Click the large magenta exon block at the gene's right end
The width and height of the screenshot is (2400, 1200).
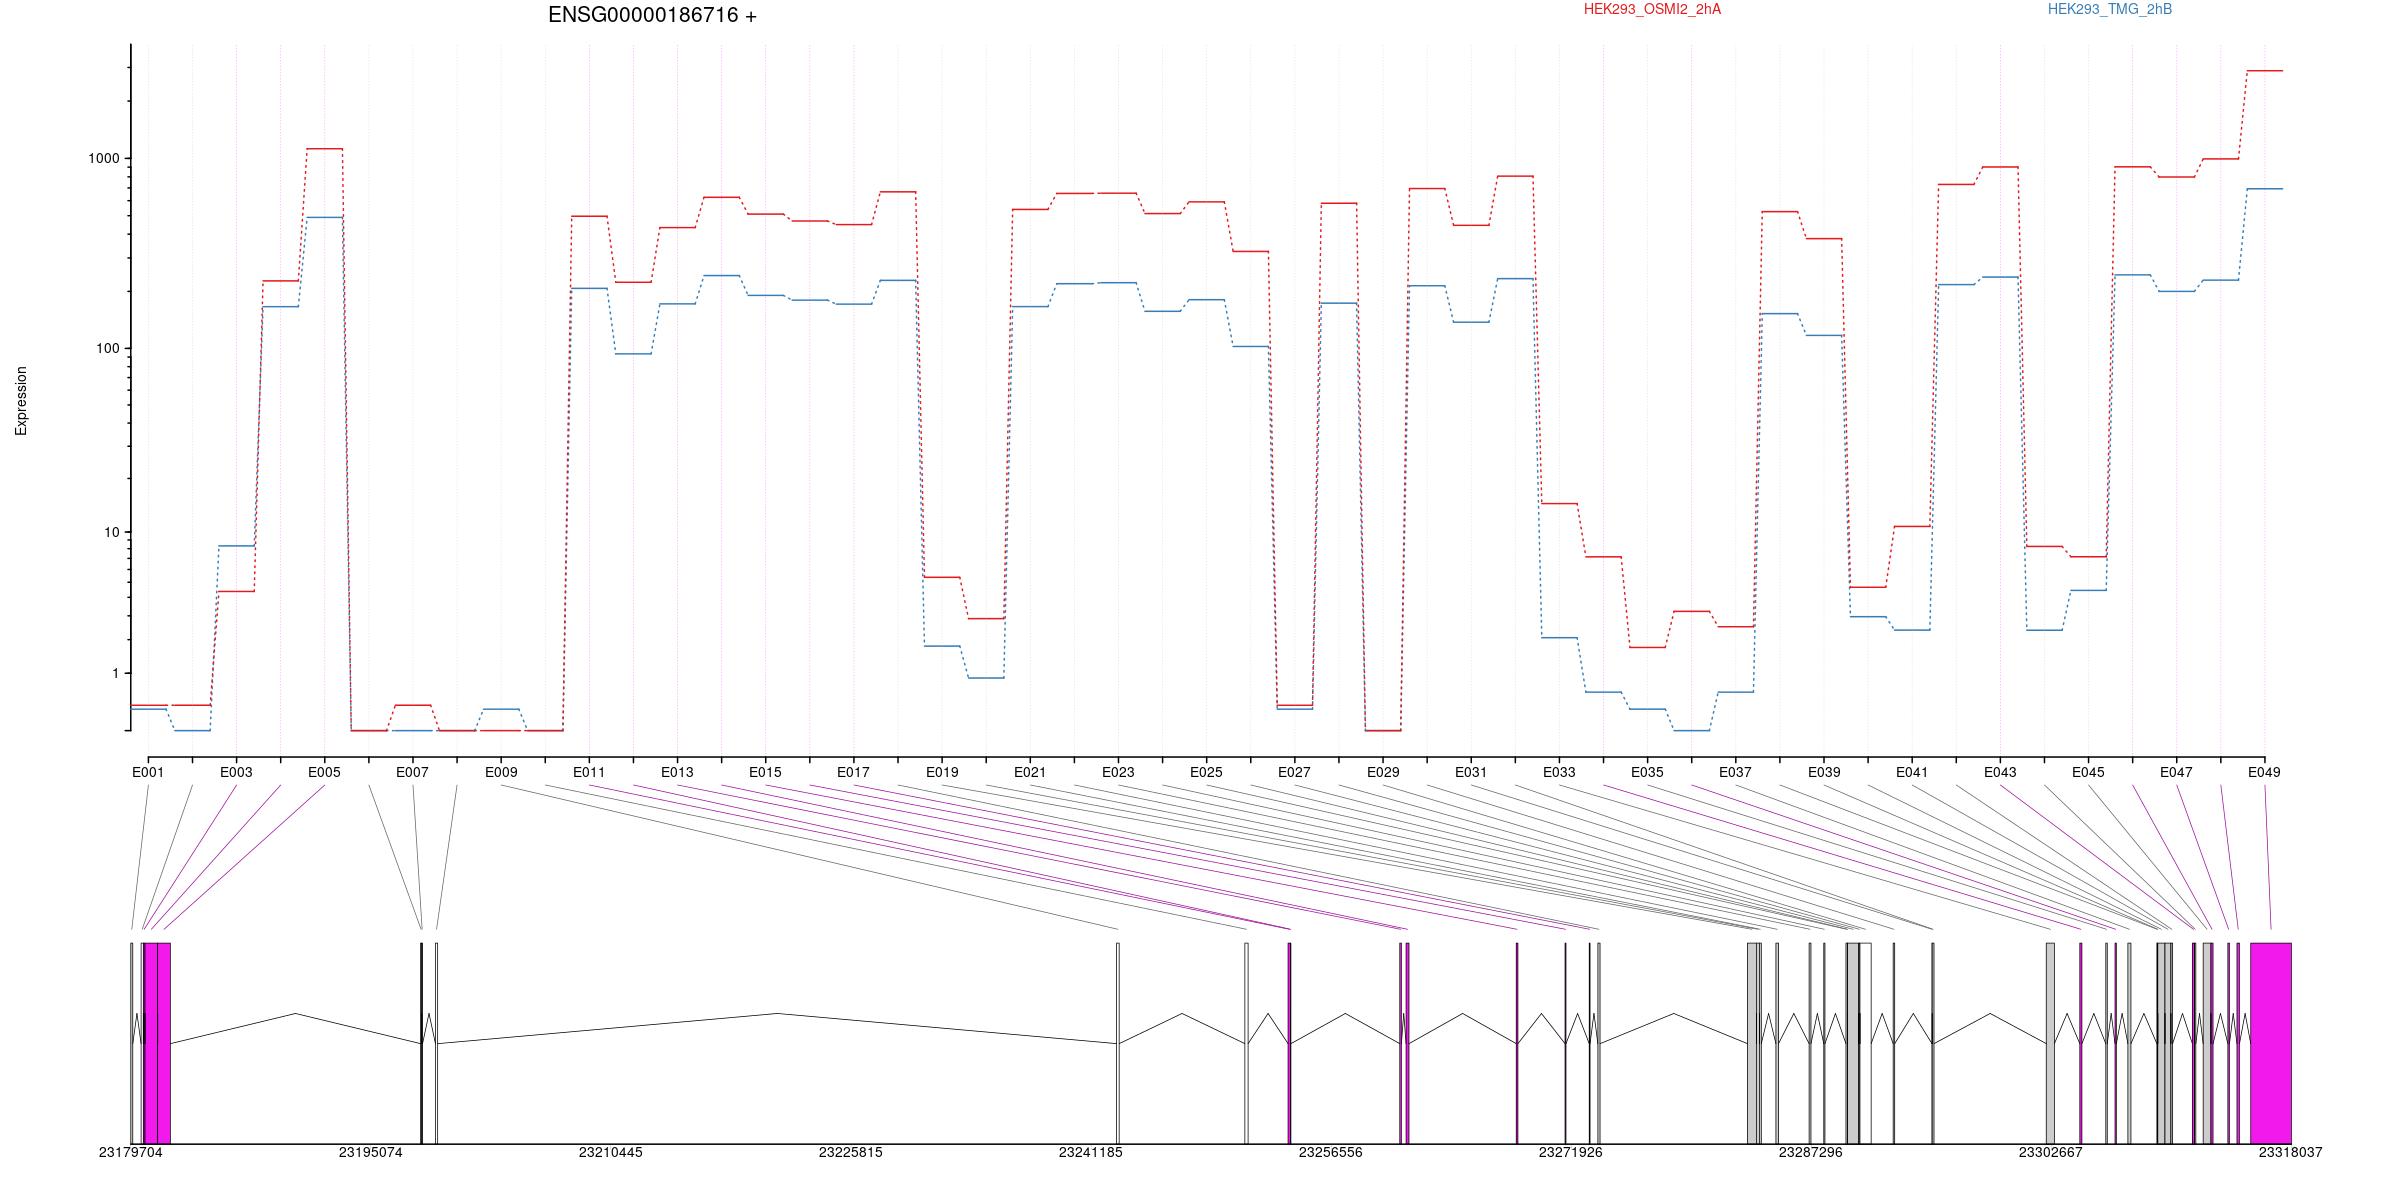click(2271, 1043)
